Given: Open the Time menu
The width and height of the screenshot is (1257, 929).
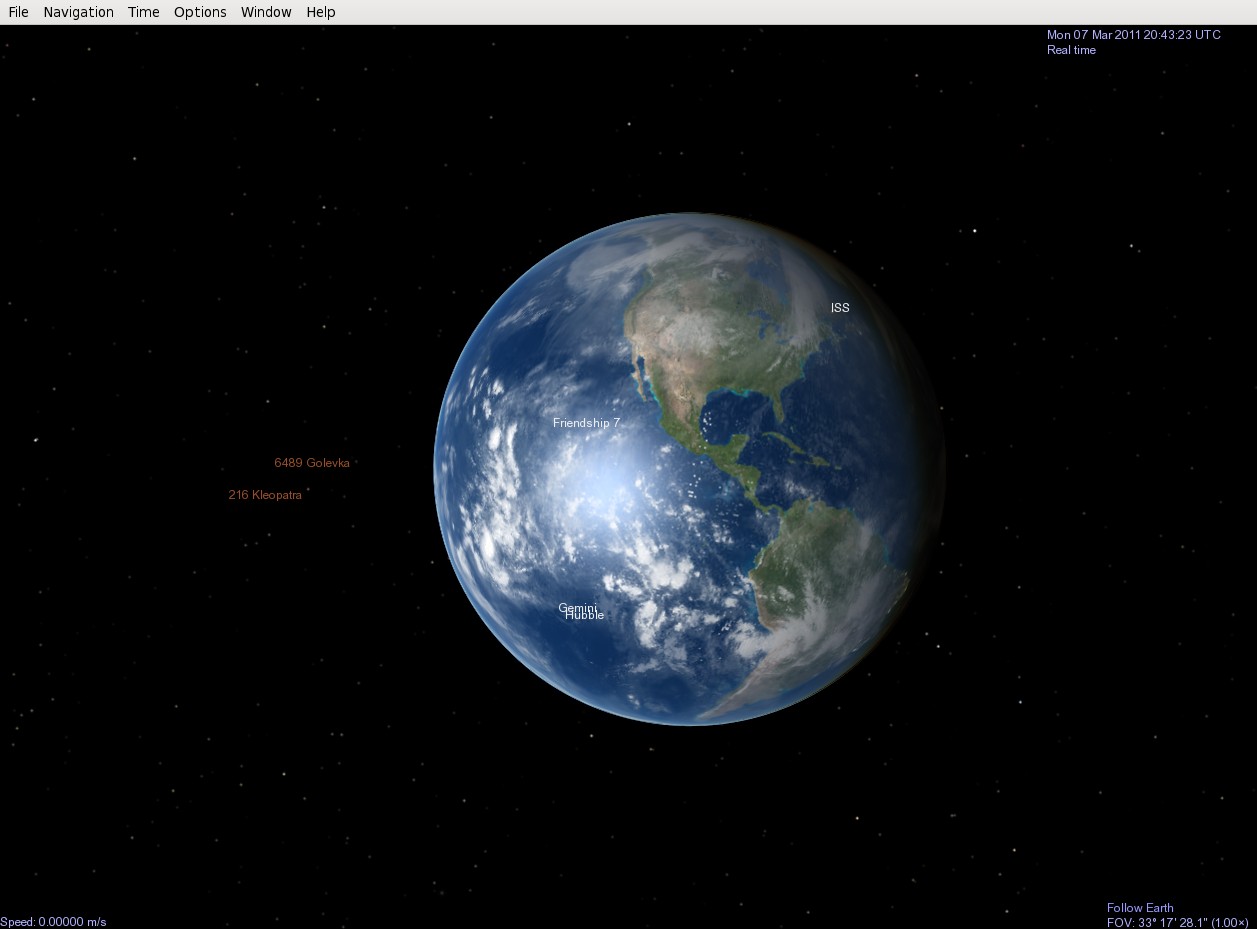Looking at the screenshot, I should pos(143,12).
